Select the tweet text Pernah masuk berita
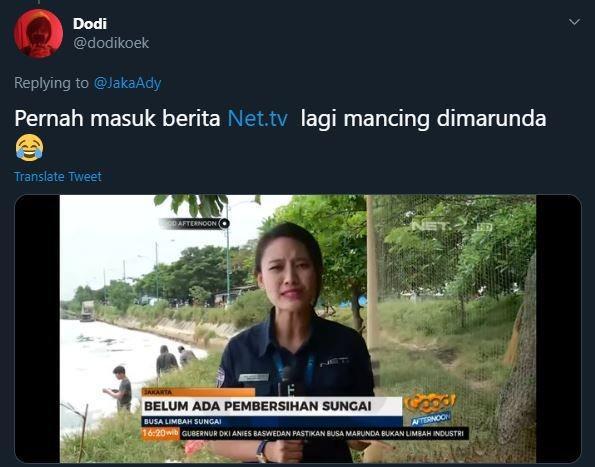This screenshot has height=467, width=595. click(x=117, y=118)
